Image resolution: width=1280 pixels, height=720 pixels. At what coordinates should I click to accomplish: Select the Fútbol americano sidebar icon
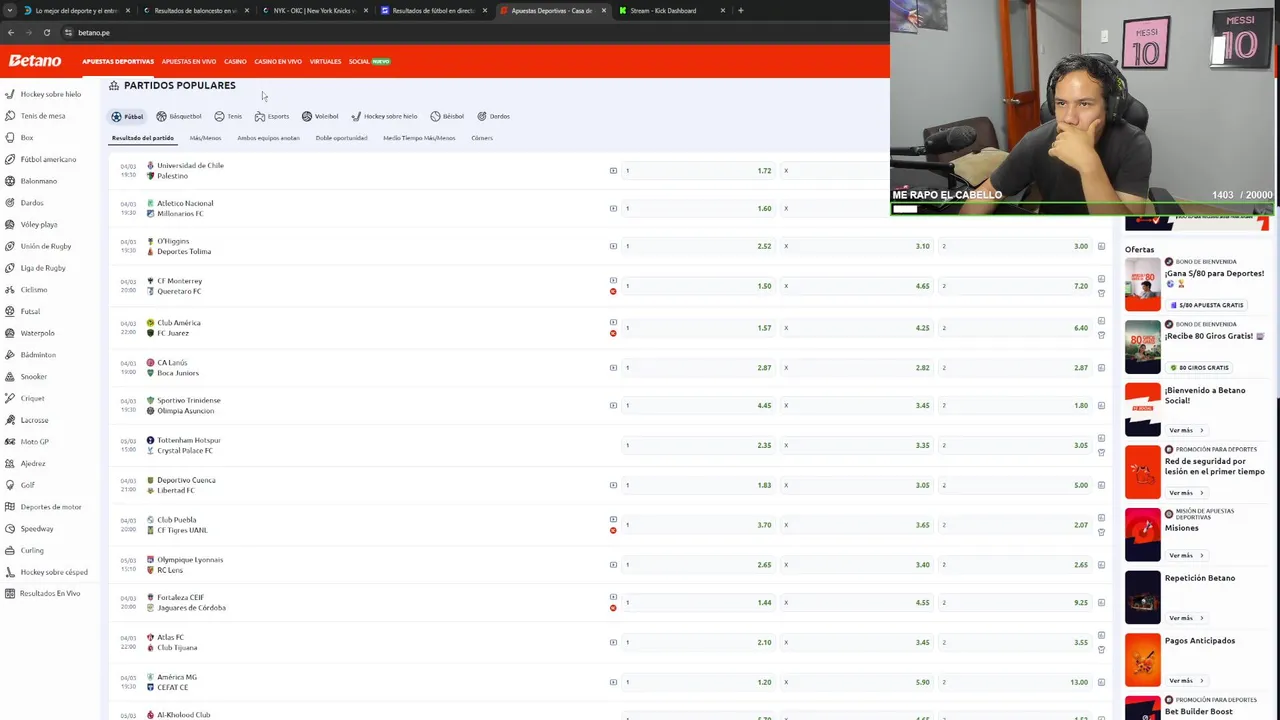(10, 159)
